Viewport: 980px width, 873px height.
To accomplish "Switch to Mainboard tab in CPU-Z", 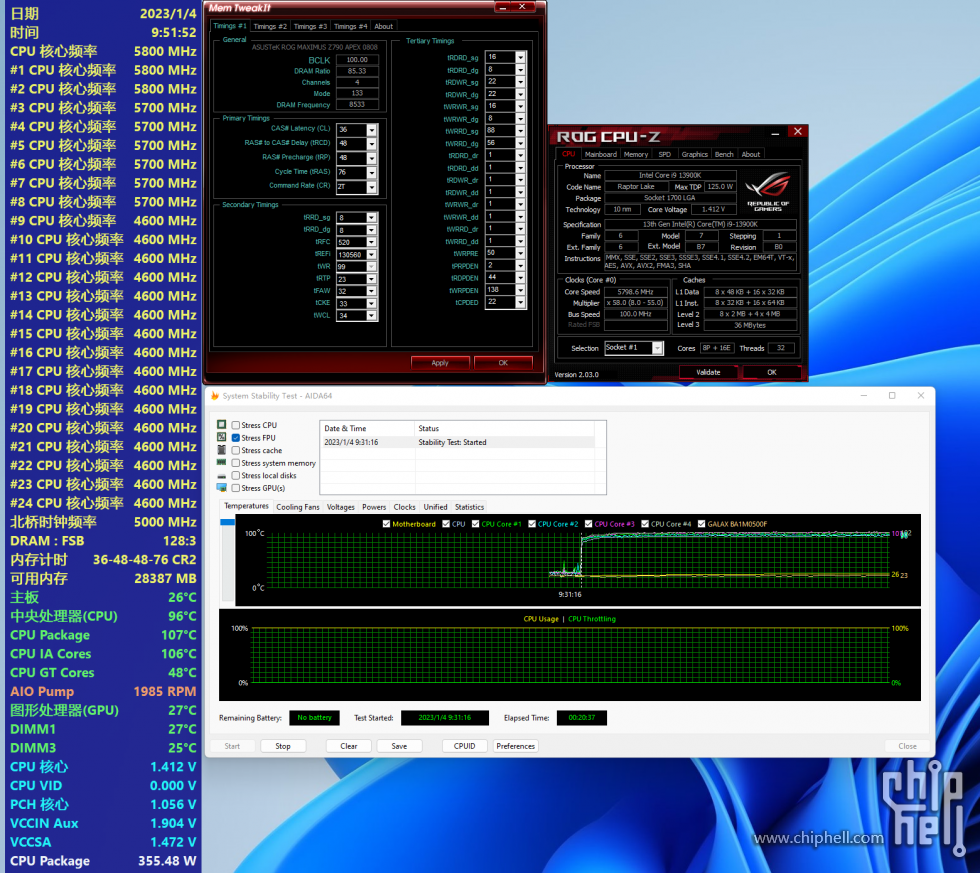I will click(x=601, y=154).
